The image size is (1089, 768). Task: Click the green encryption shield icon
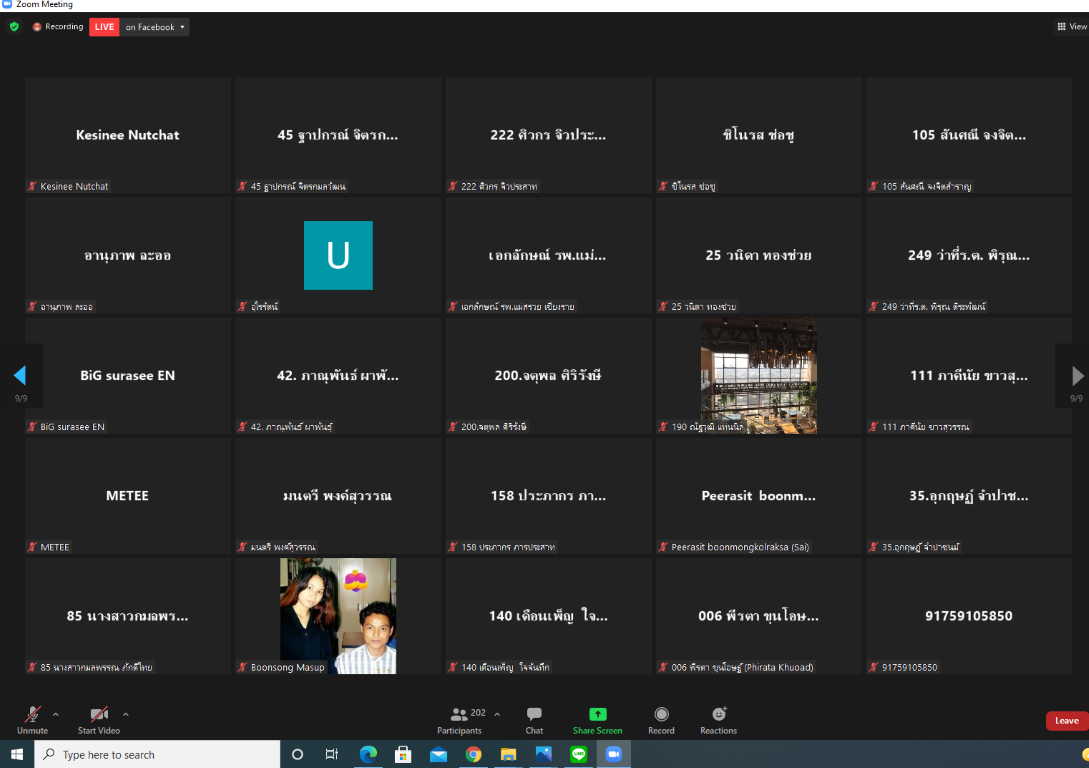(x=14, y=27)
